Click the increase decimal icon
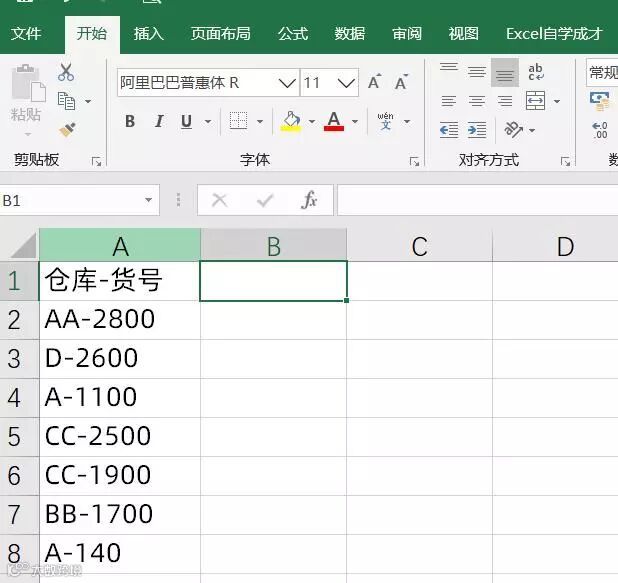Screen dimensions: 618x583 600,130
